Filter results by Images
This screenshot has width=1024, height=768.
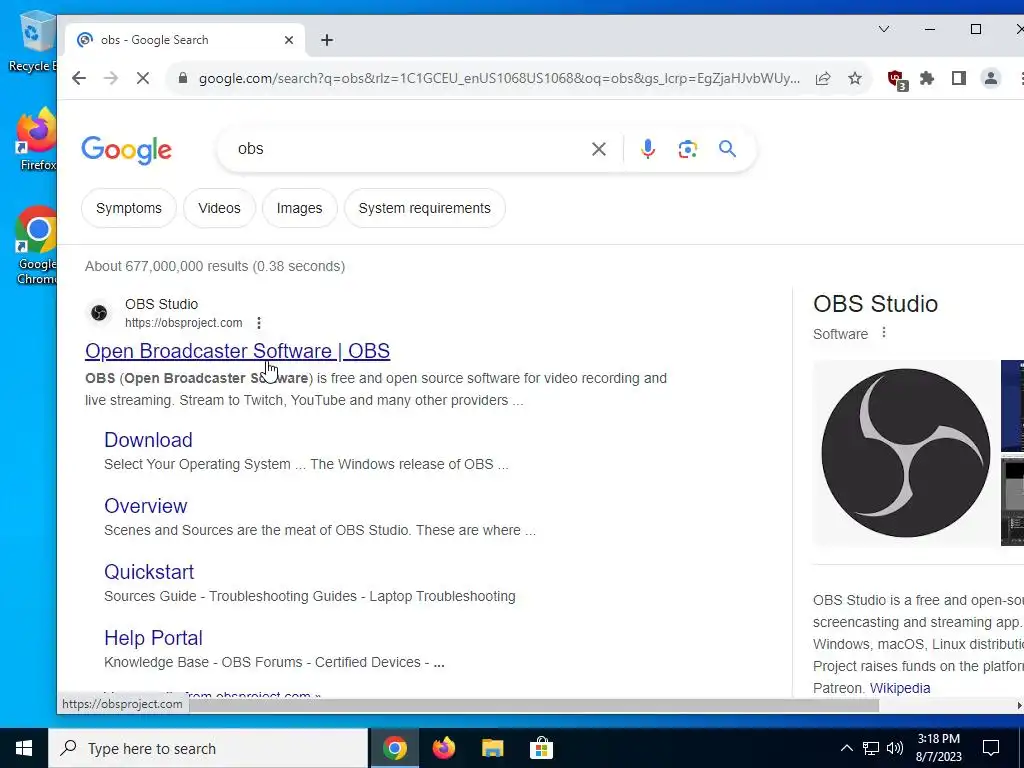[299, 208]
